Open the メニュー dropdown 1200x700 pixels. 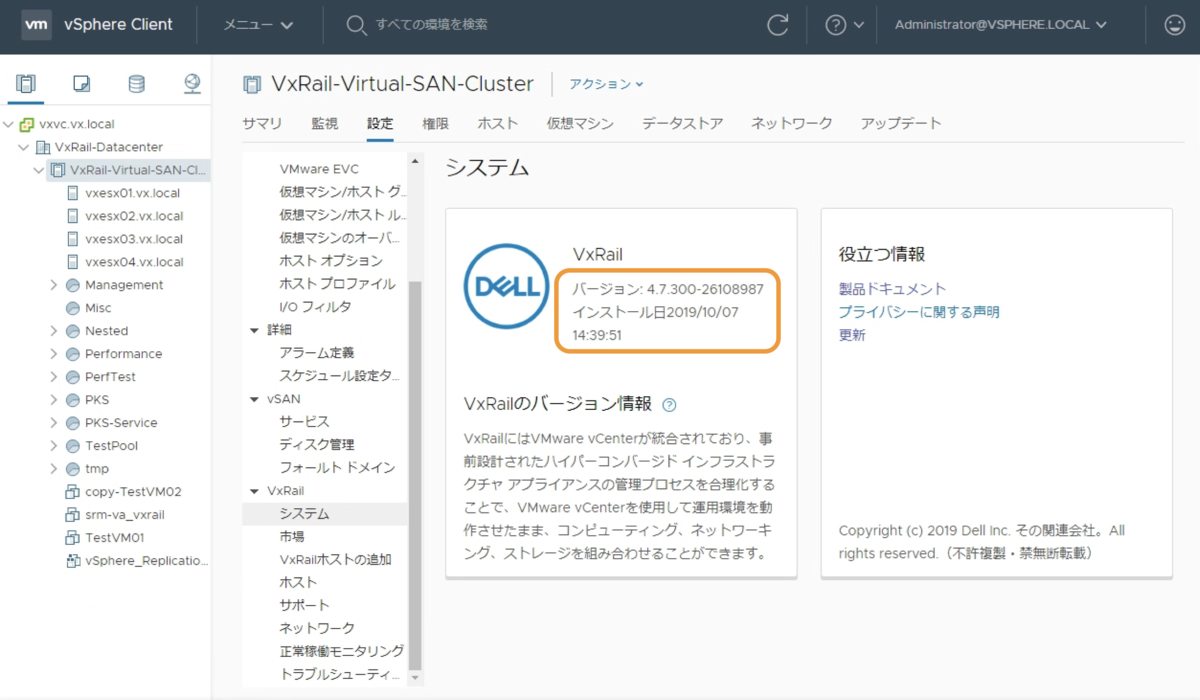259,25
